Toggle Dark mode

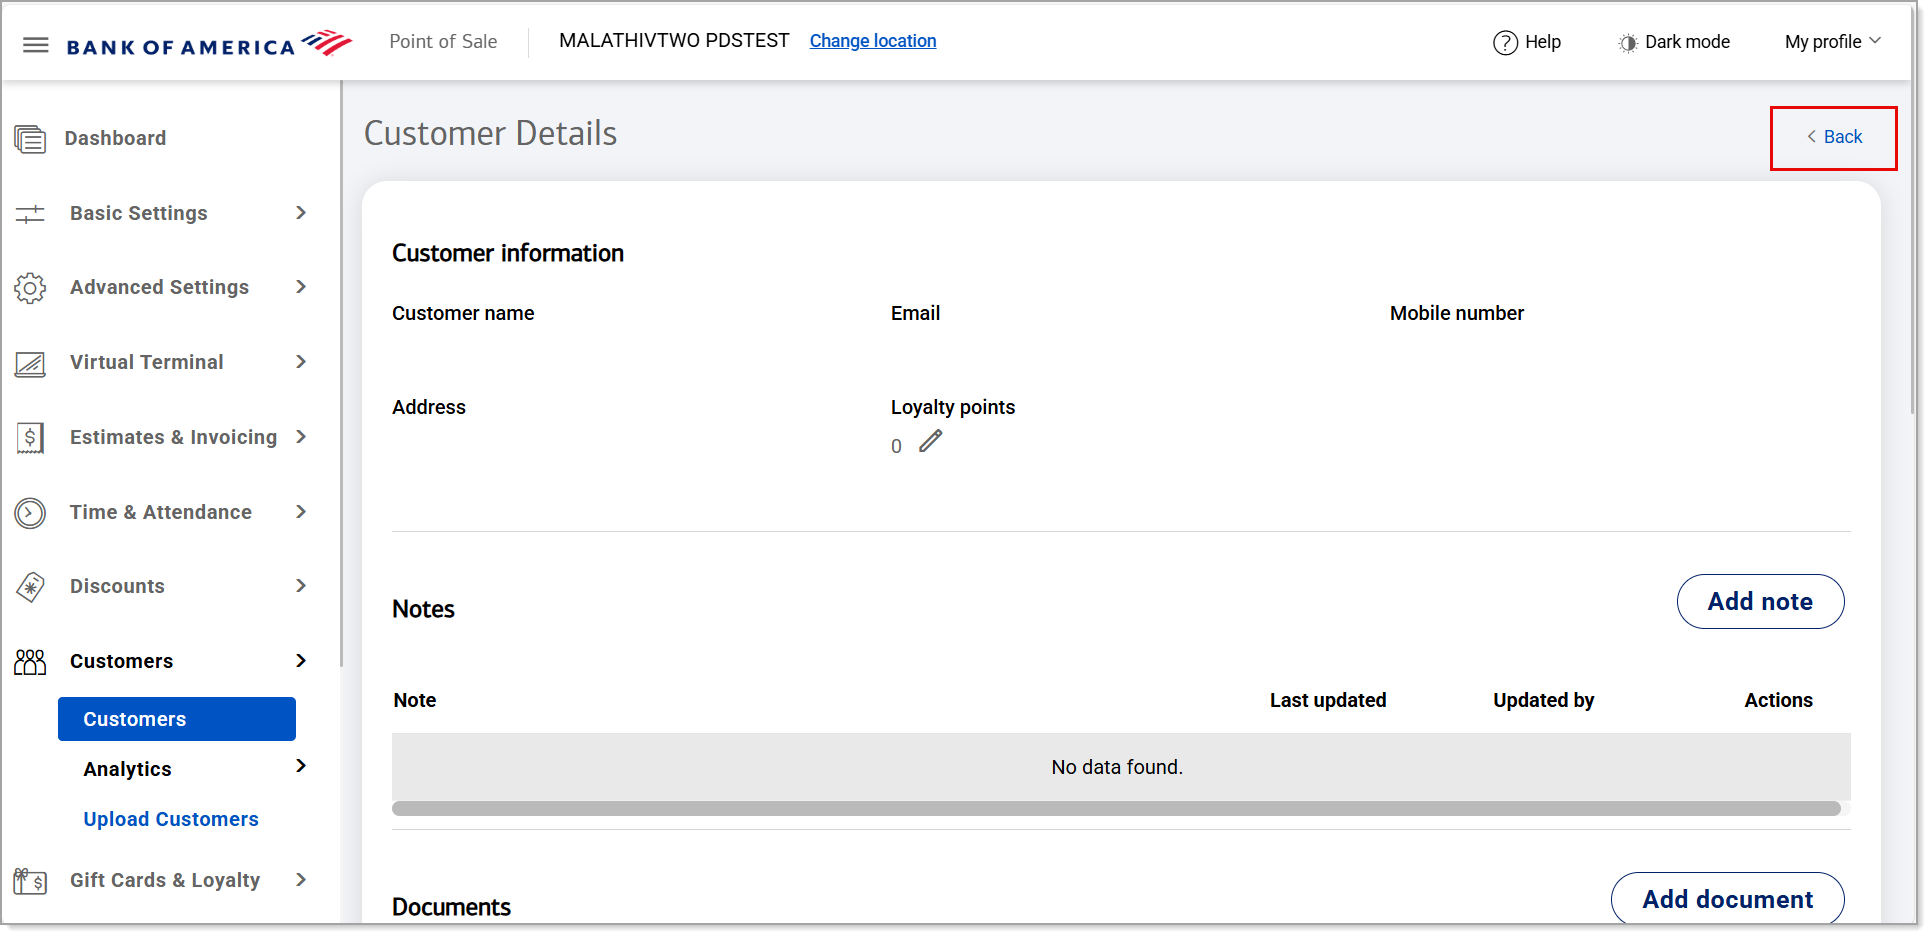coord(1674,42)
